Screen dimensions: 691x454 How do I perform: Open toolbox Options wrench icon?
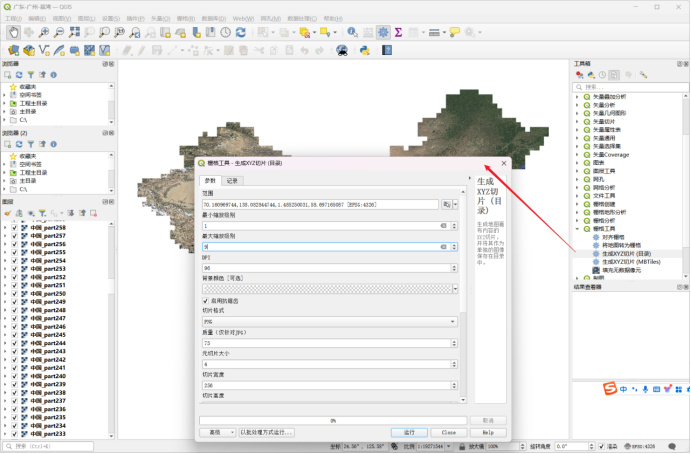pyautogui.click(x=643, y=75)
